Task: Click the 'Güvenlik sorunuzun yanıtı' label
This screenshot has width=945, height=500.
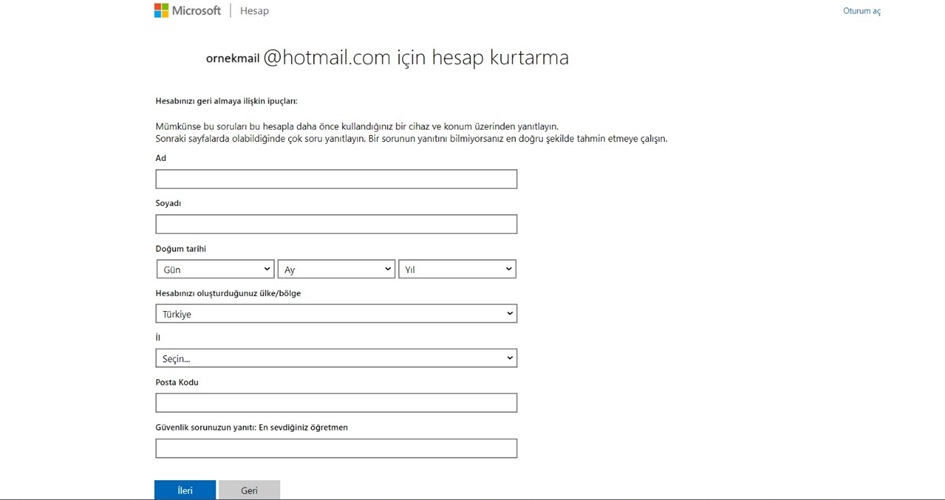Action: click(252, 427)
